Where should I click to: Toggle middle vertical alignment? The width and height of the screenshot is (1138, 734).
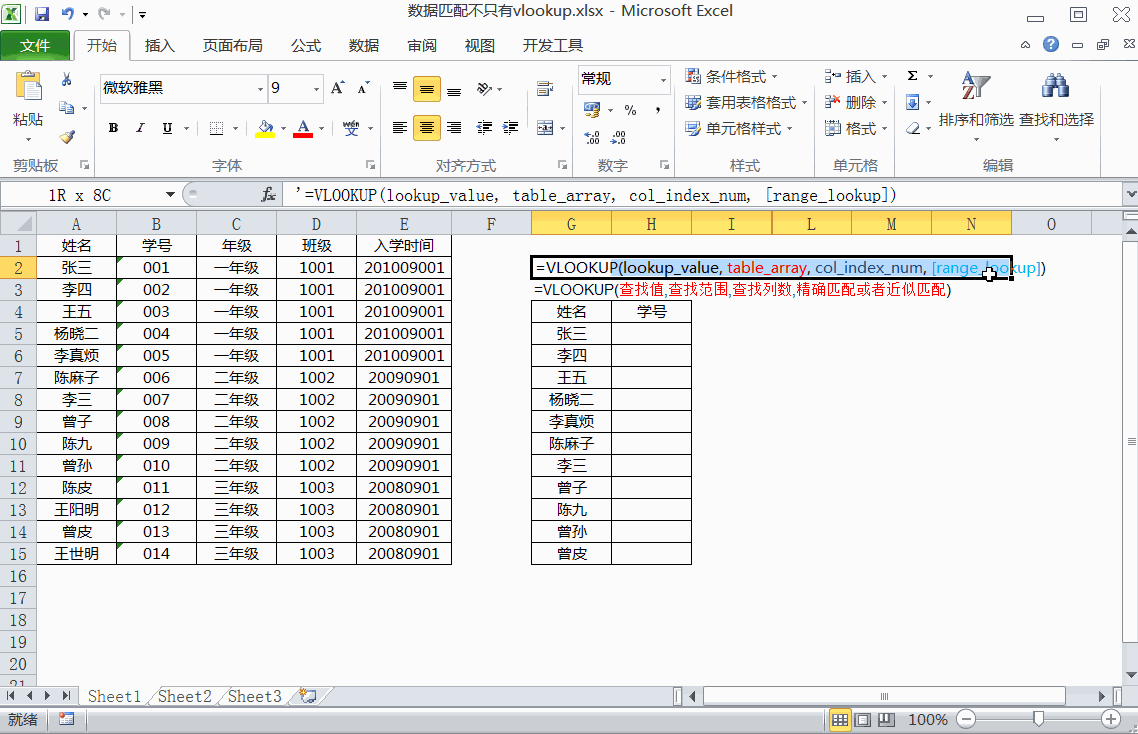point(427,89)
